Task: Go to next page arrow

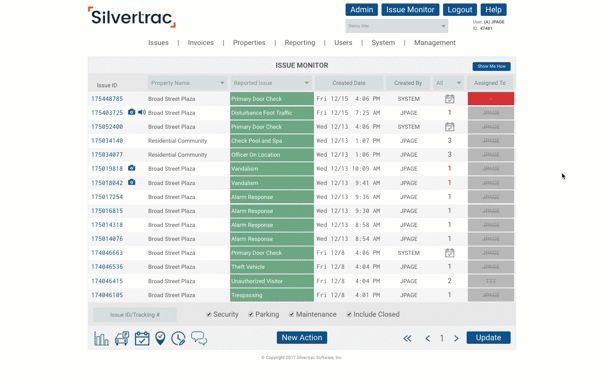Action: [x=456, y=338]
